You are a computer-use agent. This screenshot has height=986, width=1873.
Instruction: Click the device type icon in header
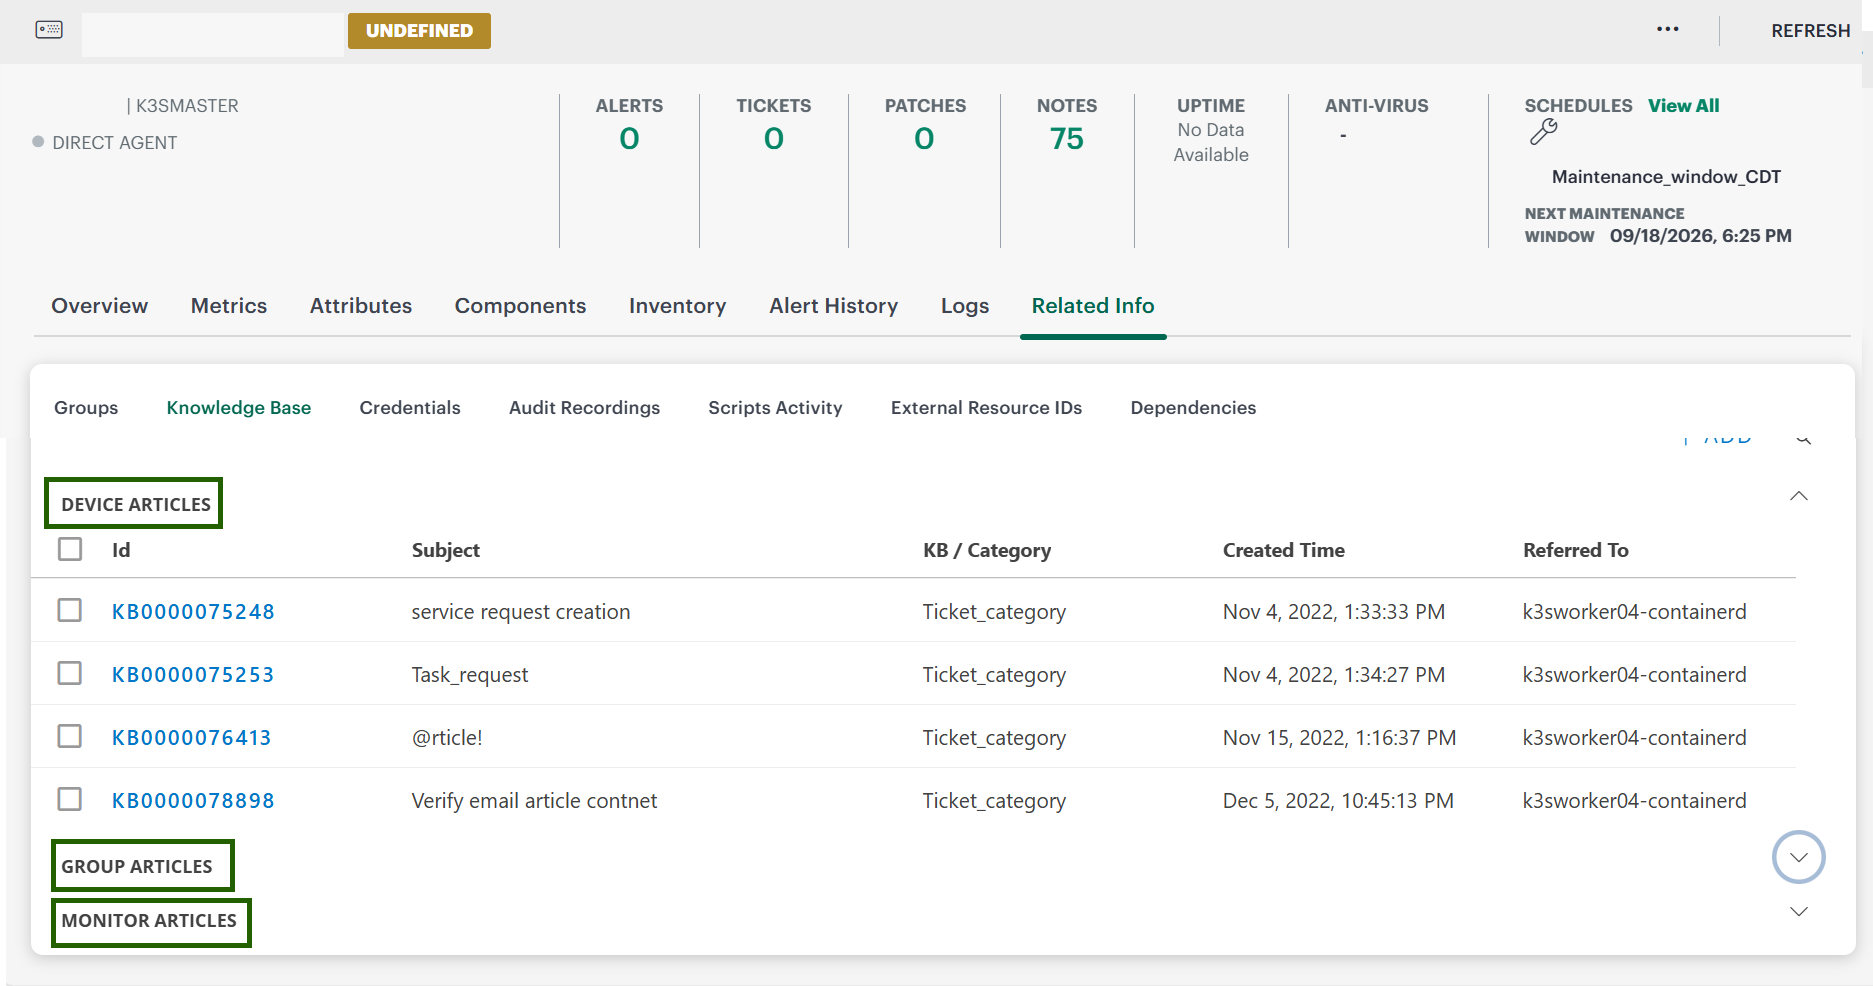[x=49, y=30]
